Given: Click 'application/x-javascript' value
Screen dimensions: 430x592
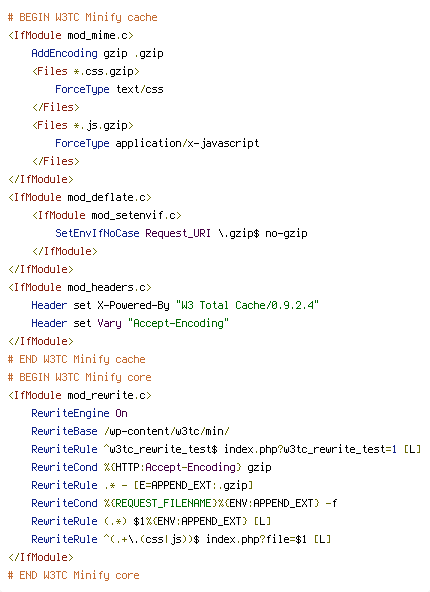Looking at the screenshot, I should click(187, 143).
